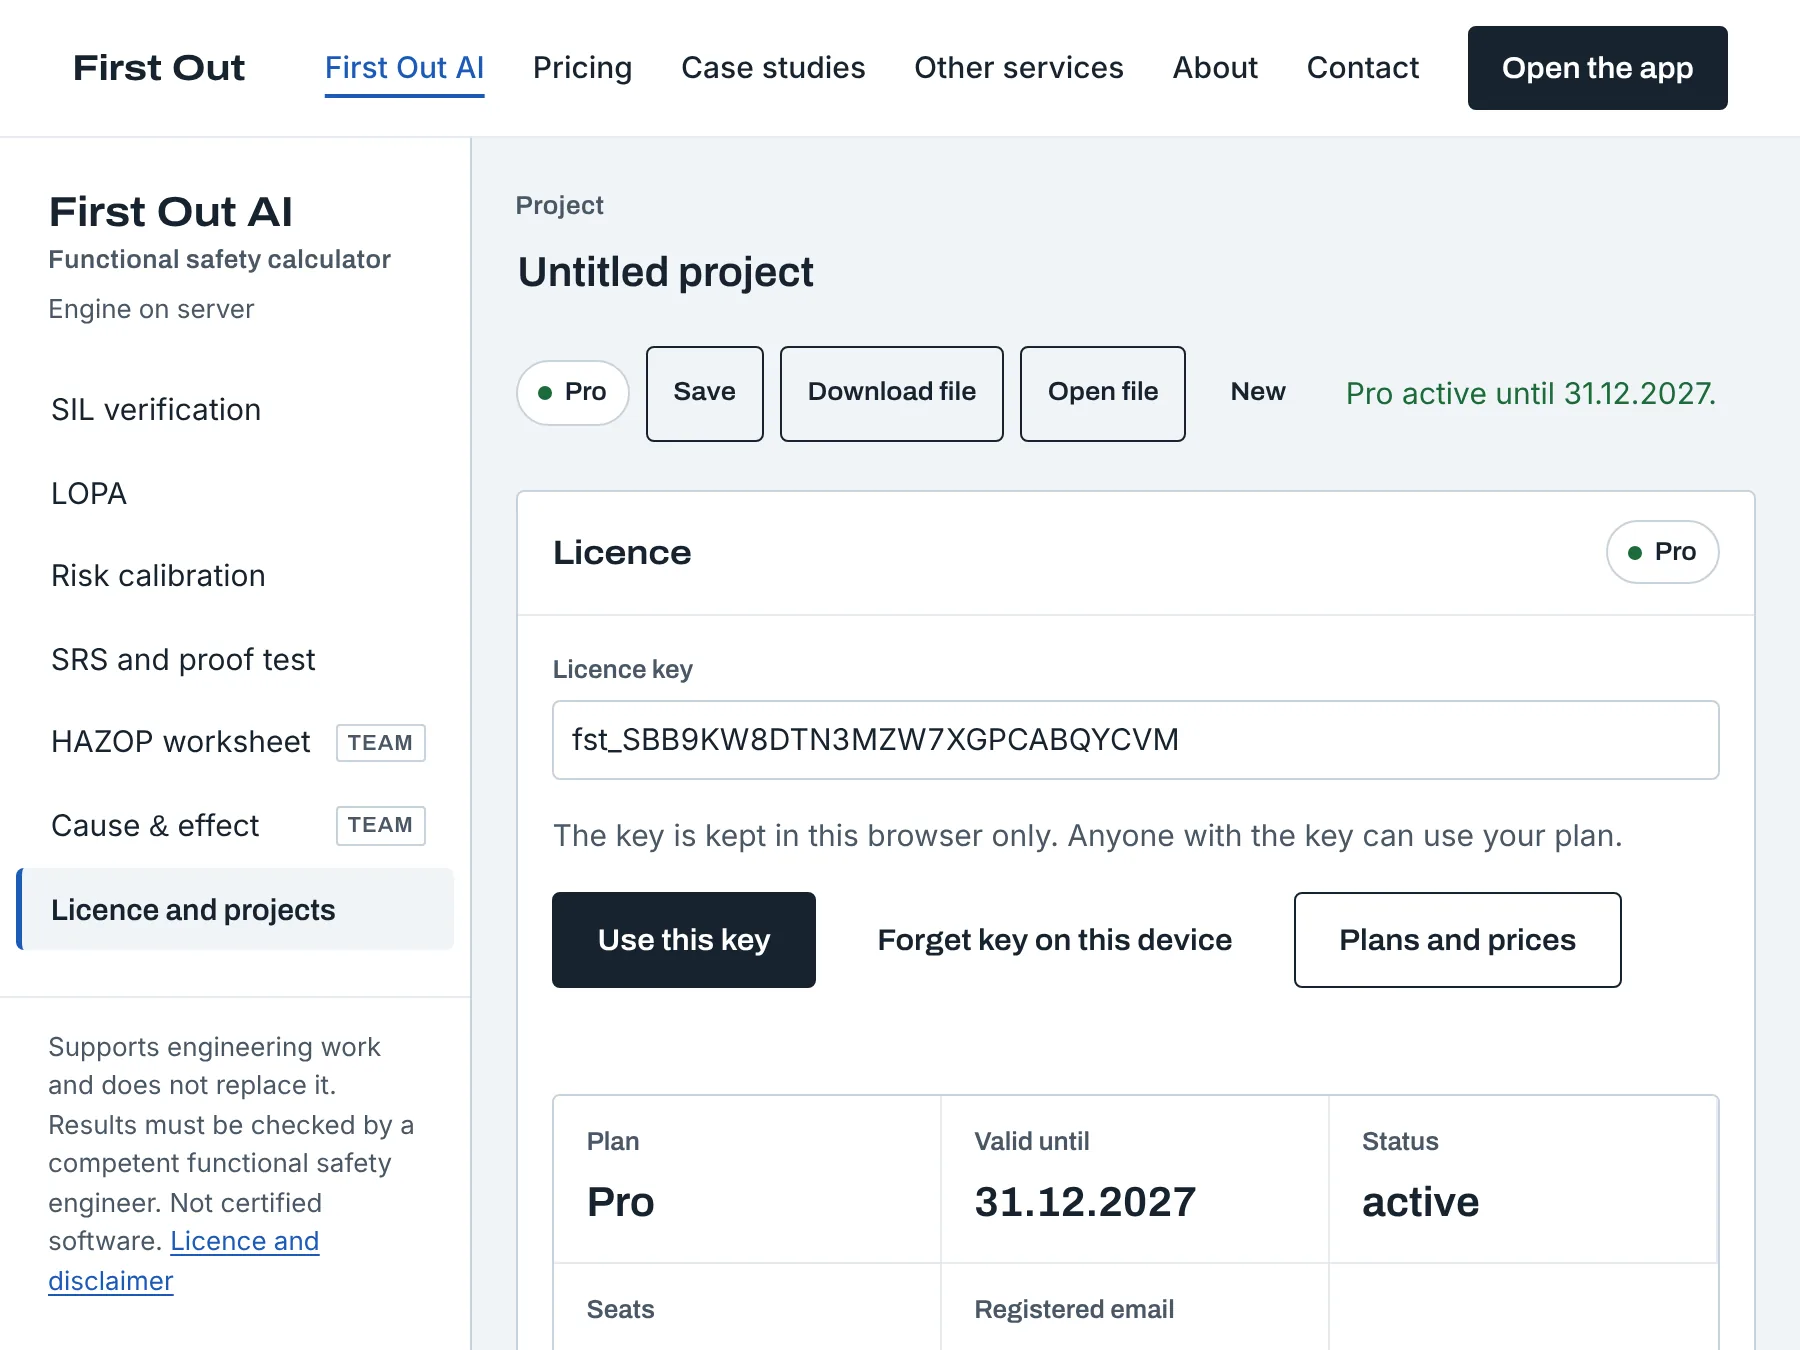Click the Licence panel heading

tap(622, 553)
